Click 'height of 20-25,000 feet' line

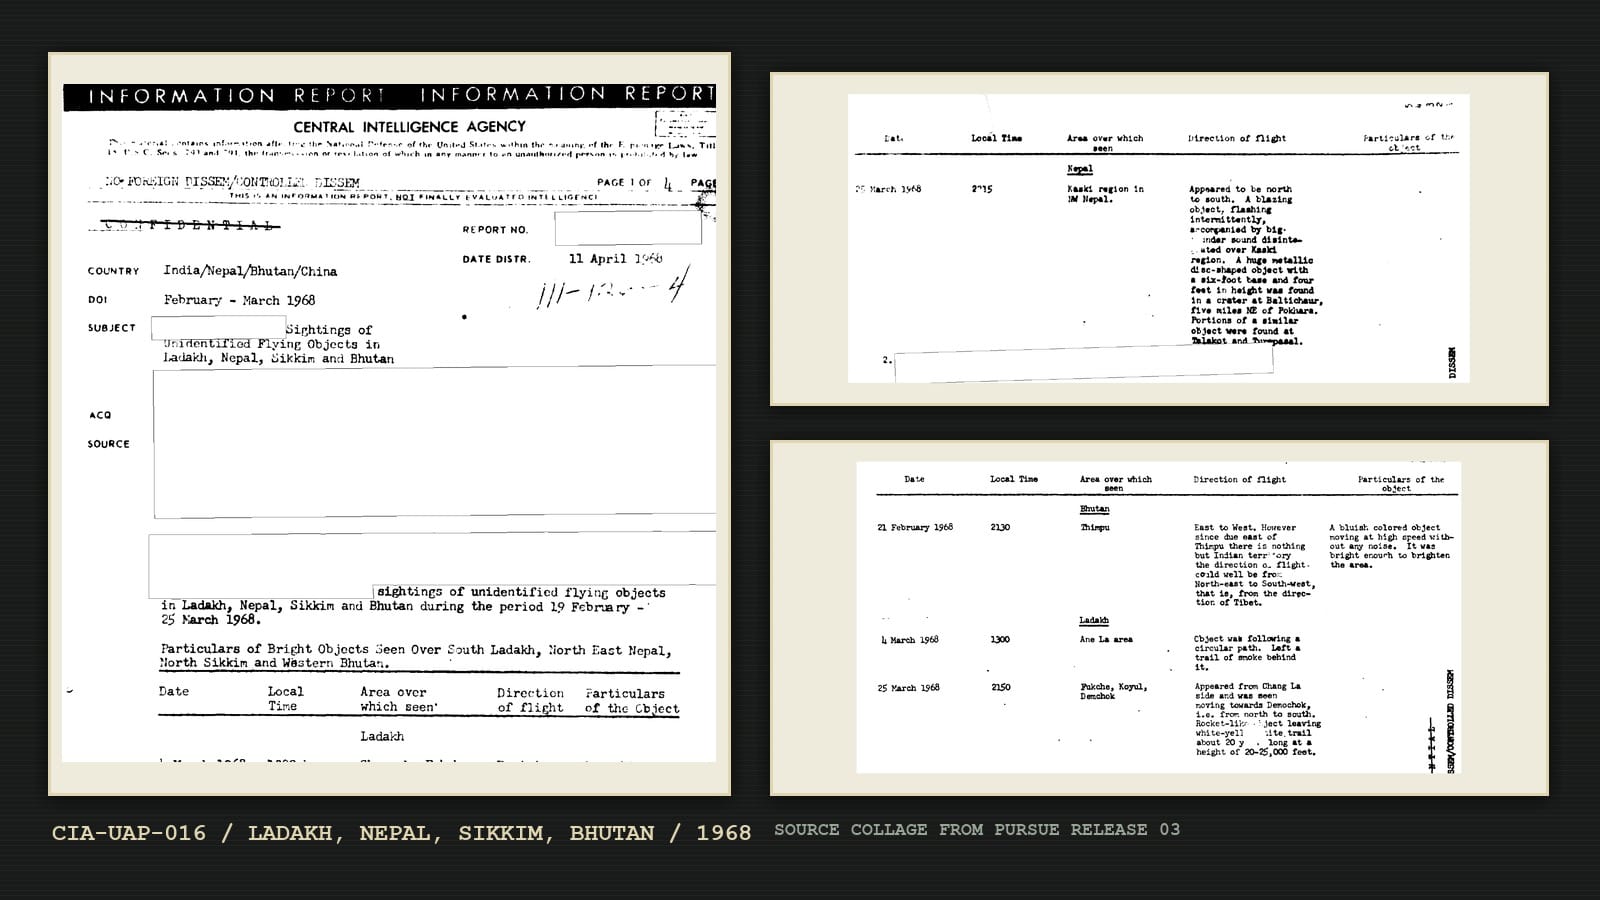(1255, 752)
